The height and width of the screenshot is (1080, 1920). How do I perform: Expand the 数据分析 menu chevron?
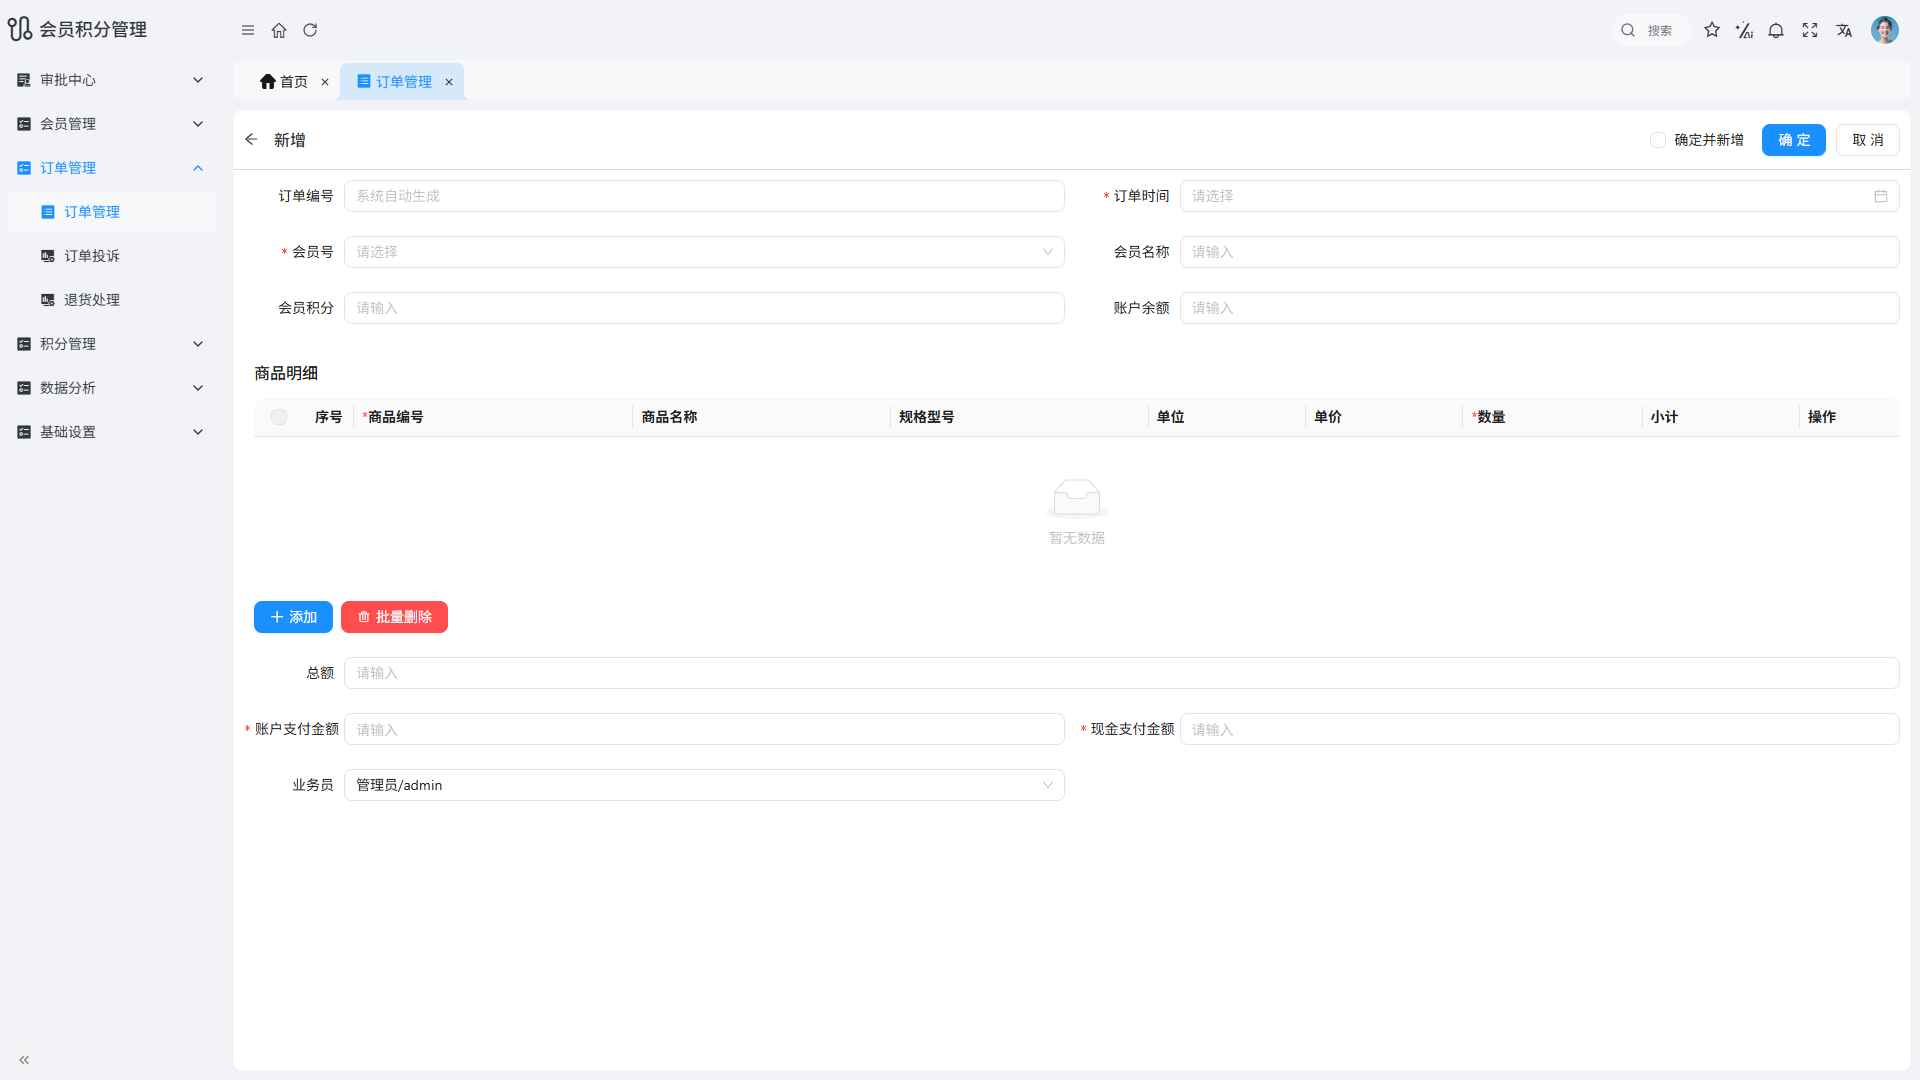pos(198,388)
